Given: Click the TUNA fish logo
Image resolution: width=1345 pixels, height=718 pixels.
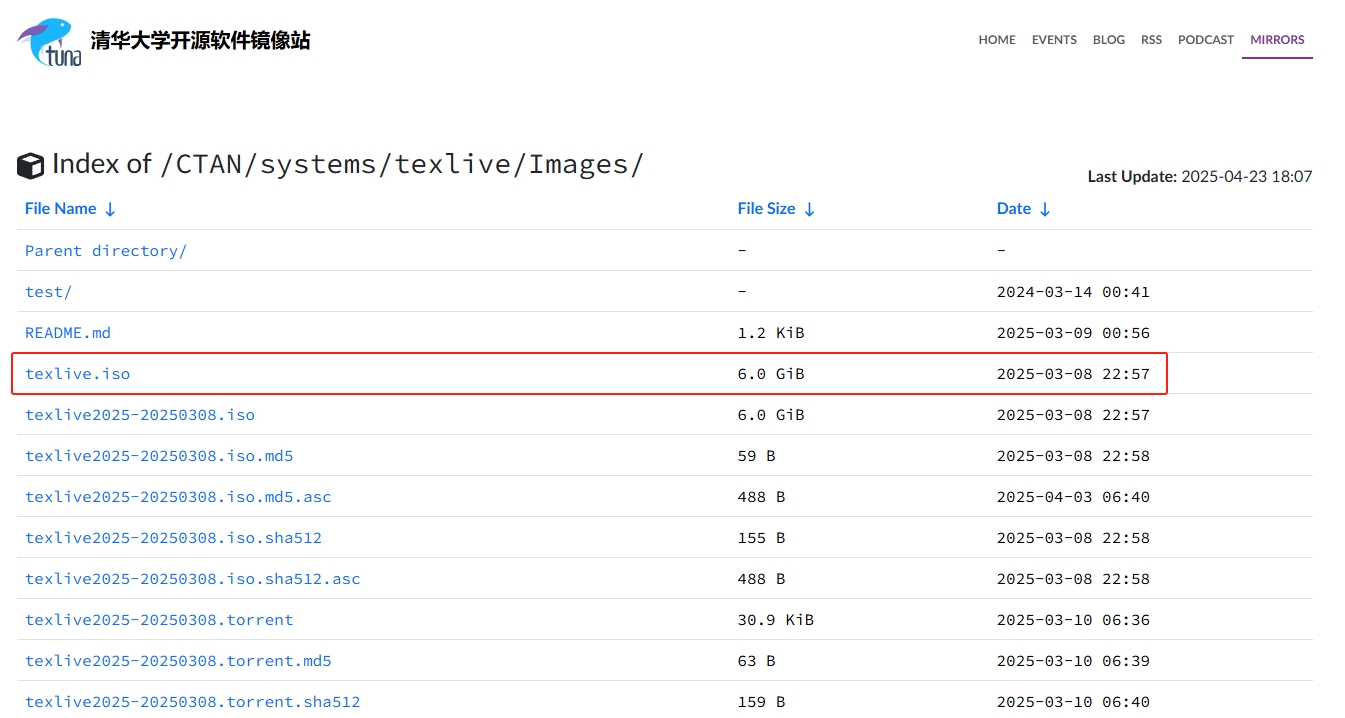Looking at the screenshot, I should (x=48, y=42).
